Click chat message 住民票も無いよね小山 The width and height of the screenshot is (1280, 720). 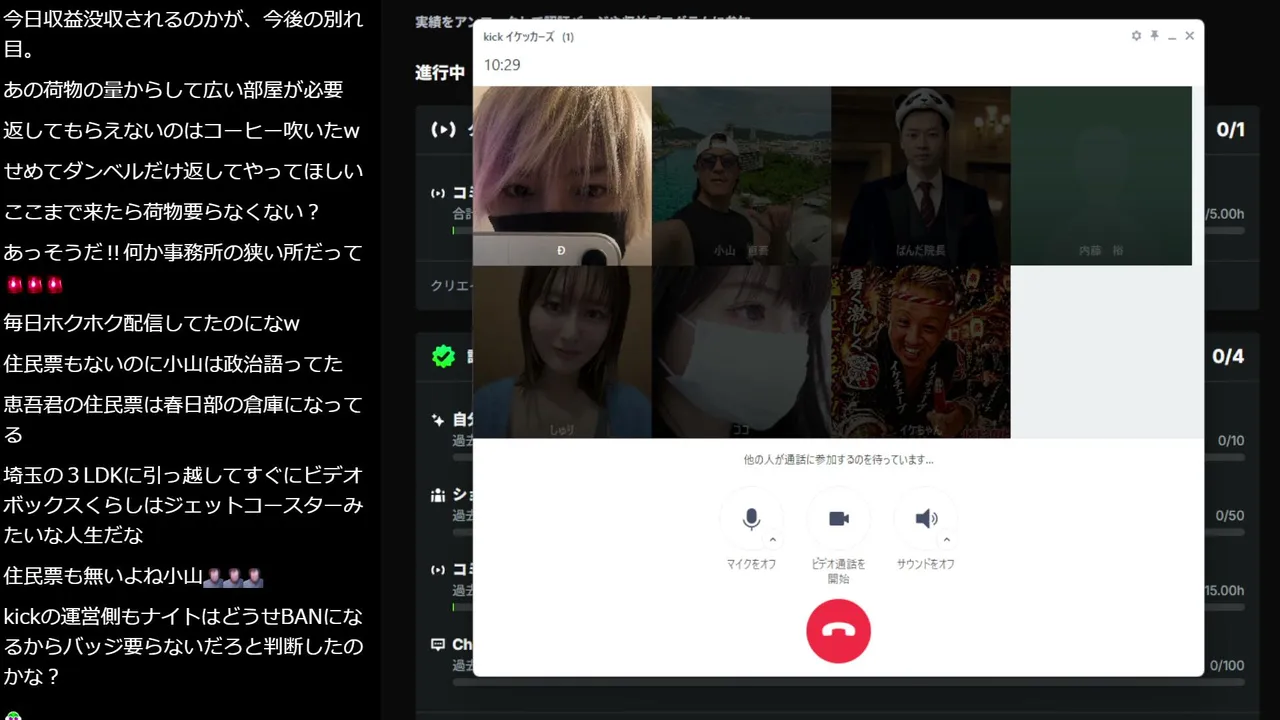pyautogui.click(x=103, y=576)
